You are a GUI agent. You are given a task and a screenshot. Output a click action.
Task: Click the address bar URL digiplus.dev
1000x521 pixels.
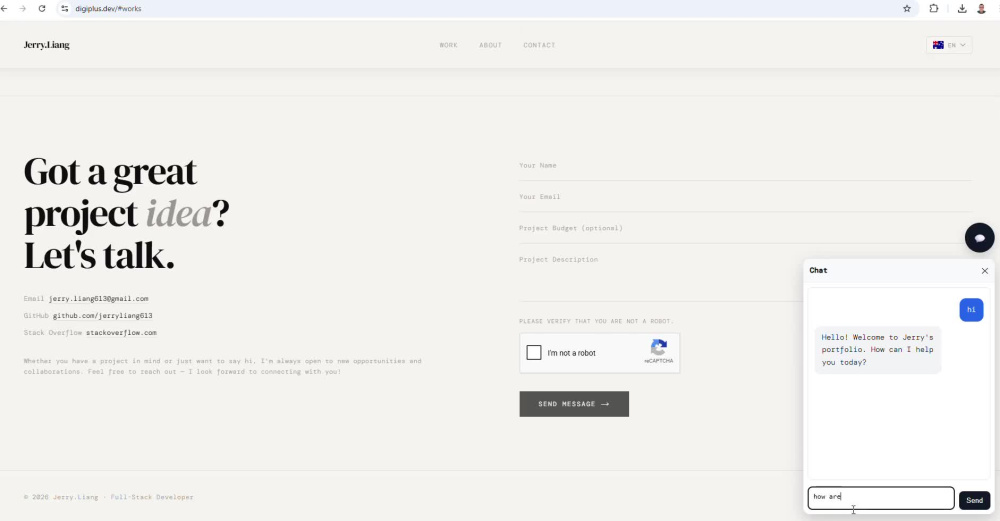pos(108,9)
